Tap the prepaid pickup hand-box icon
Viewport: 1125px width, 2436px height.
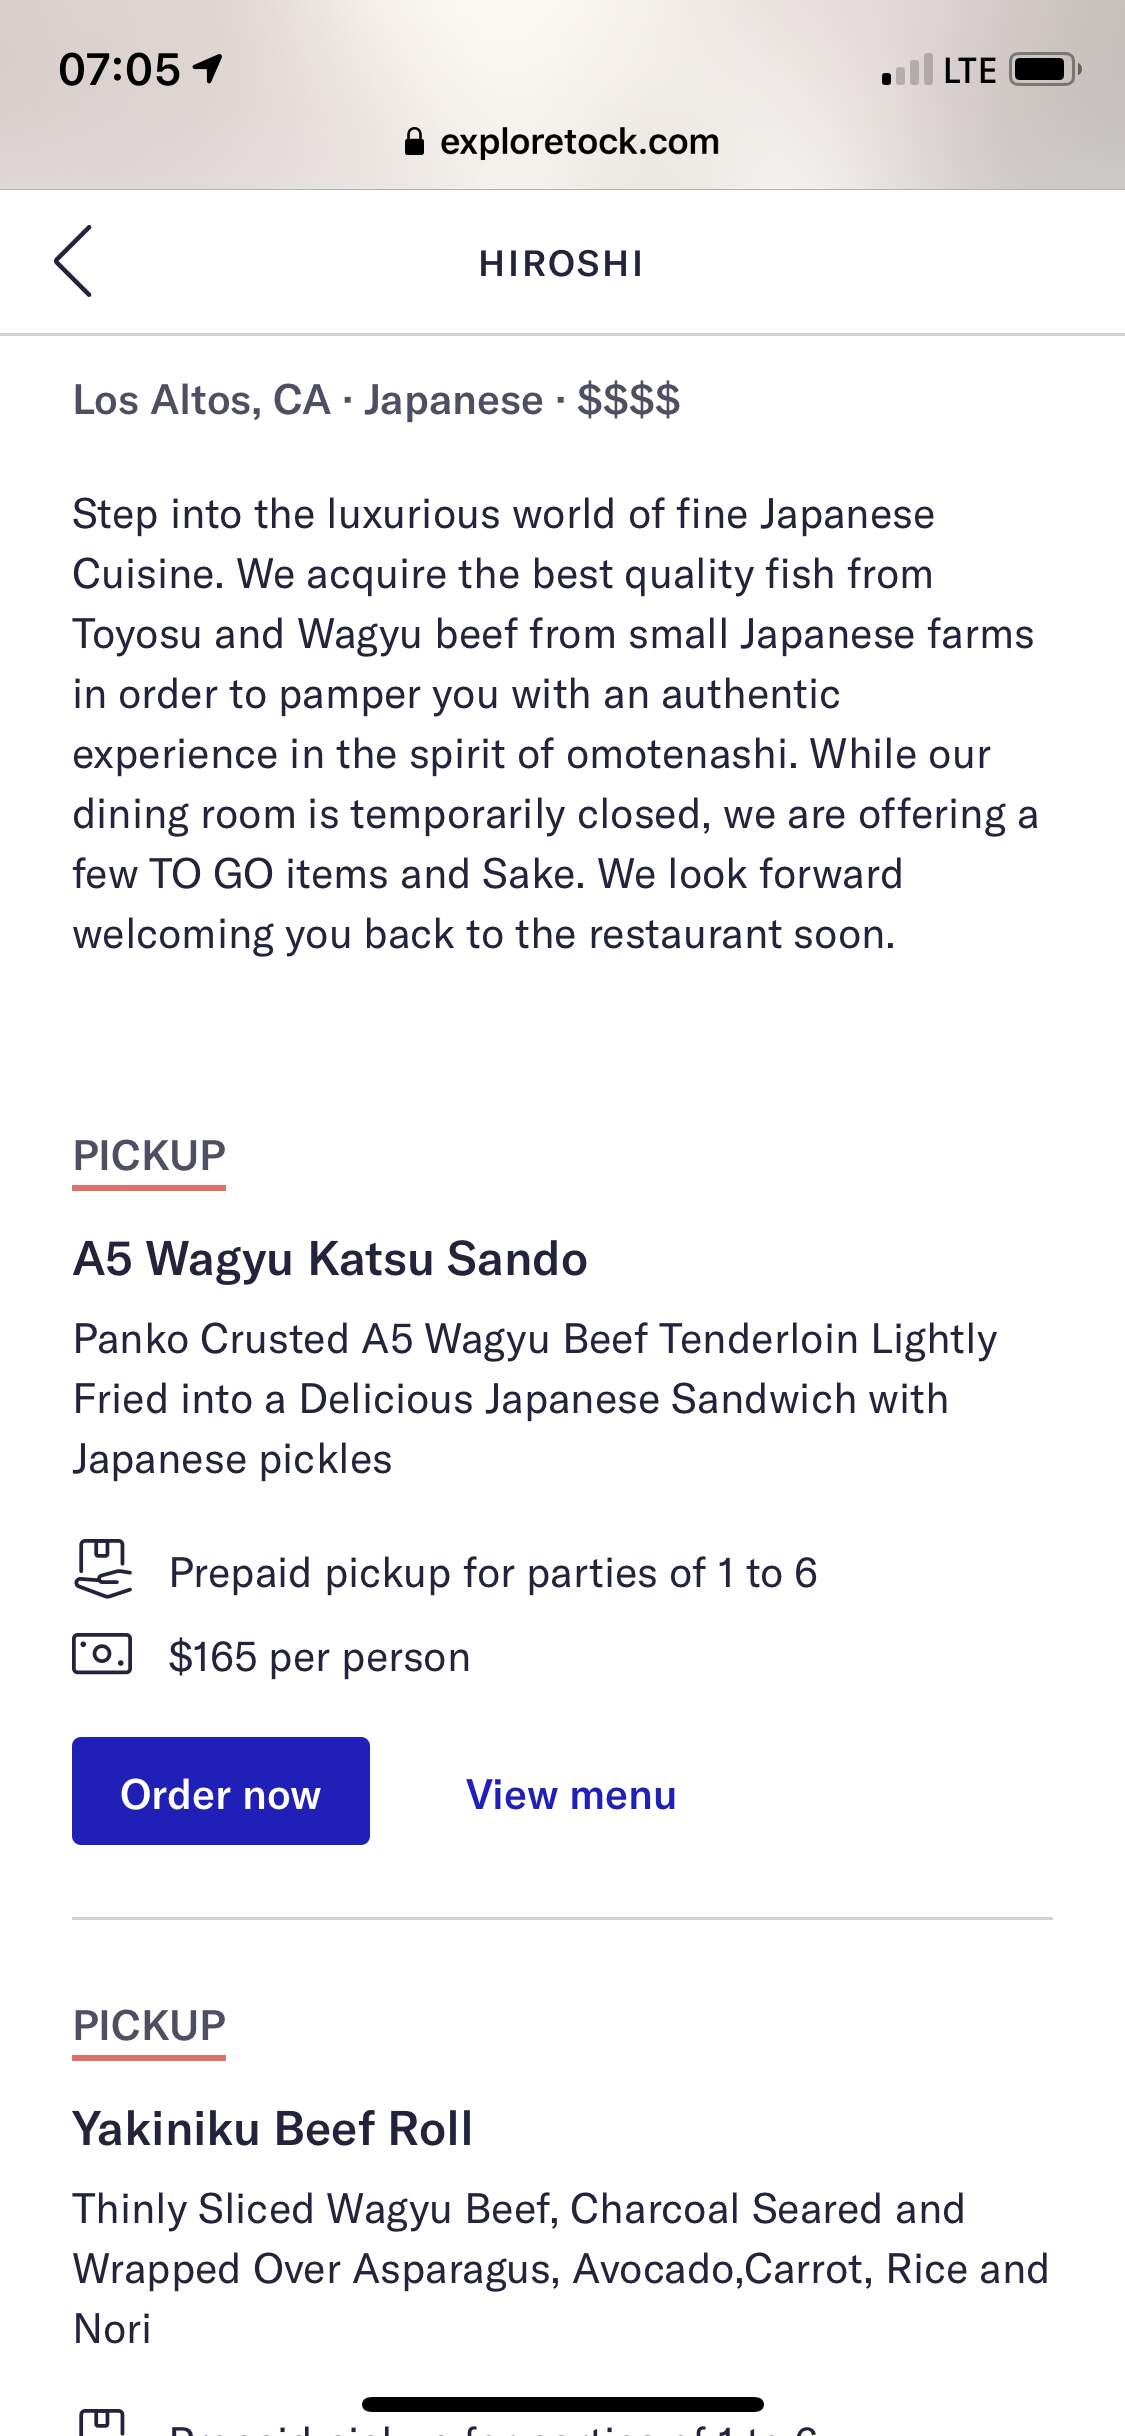[x=102, y=1569]
